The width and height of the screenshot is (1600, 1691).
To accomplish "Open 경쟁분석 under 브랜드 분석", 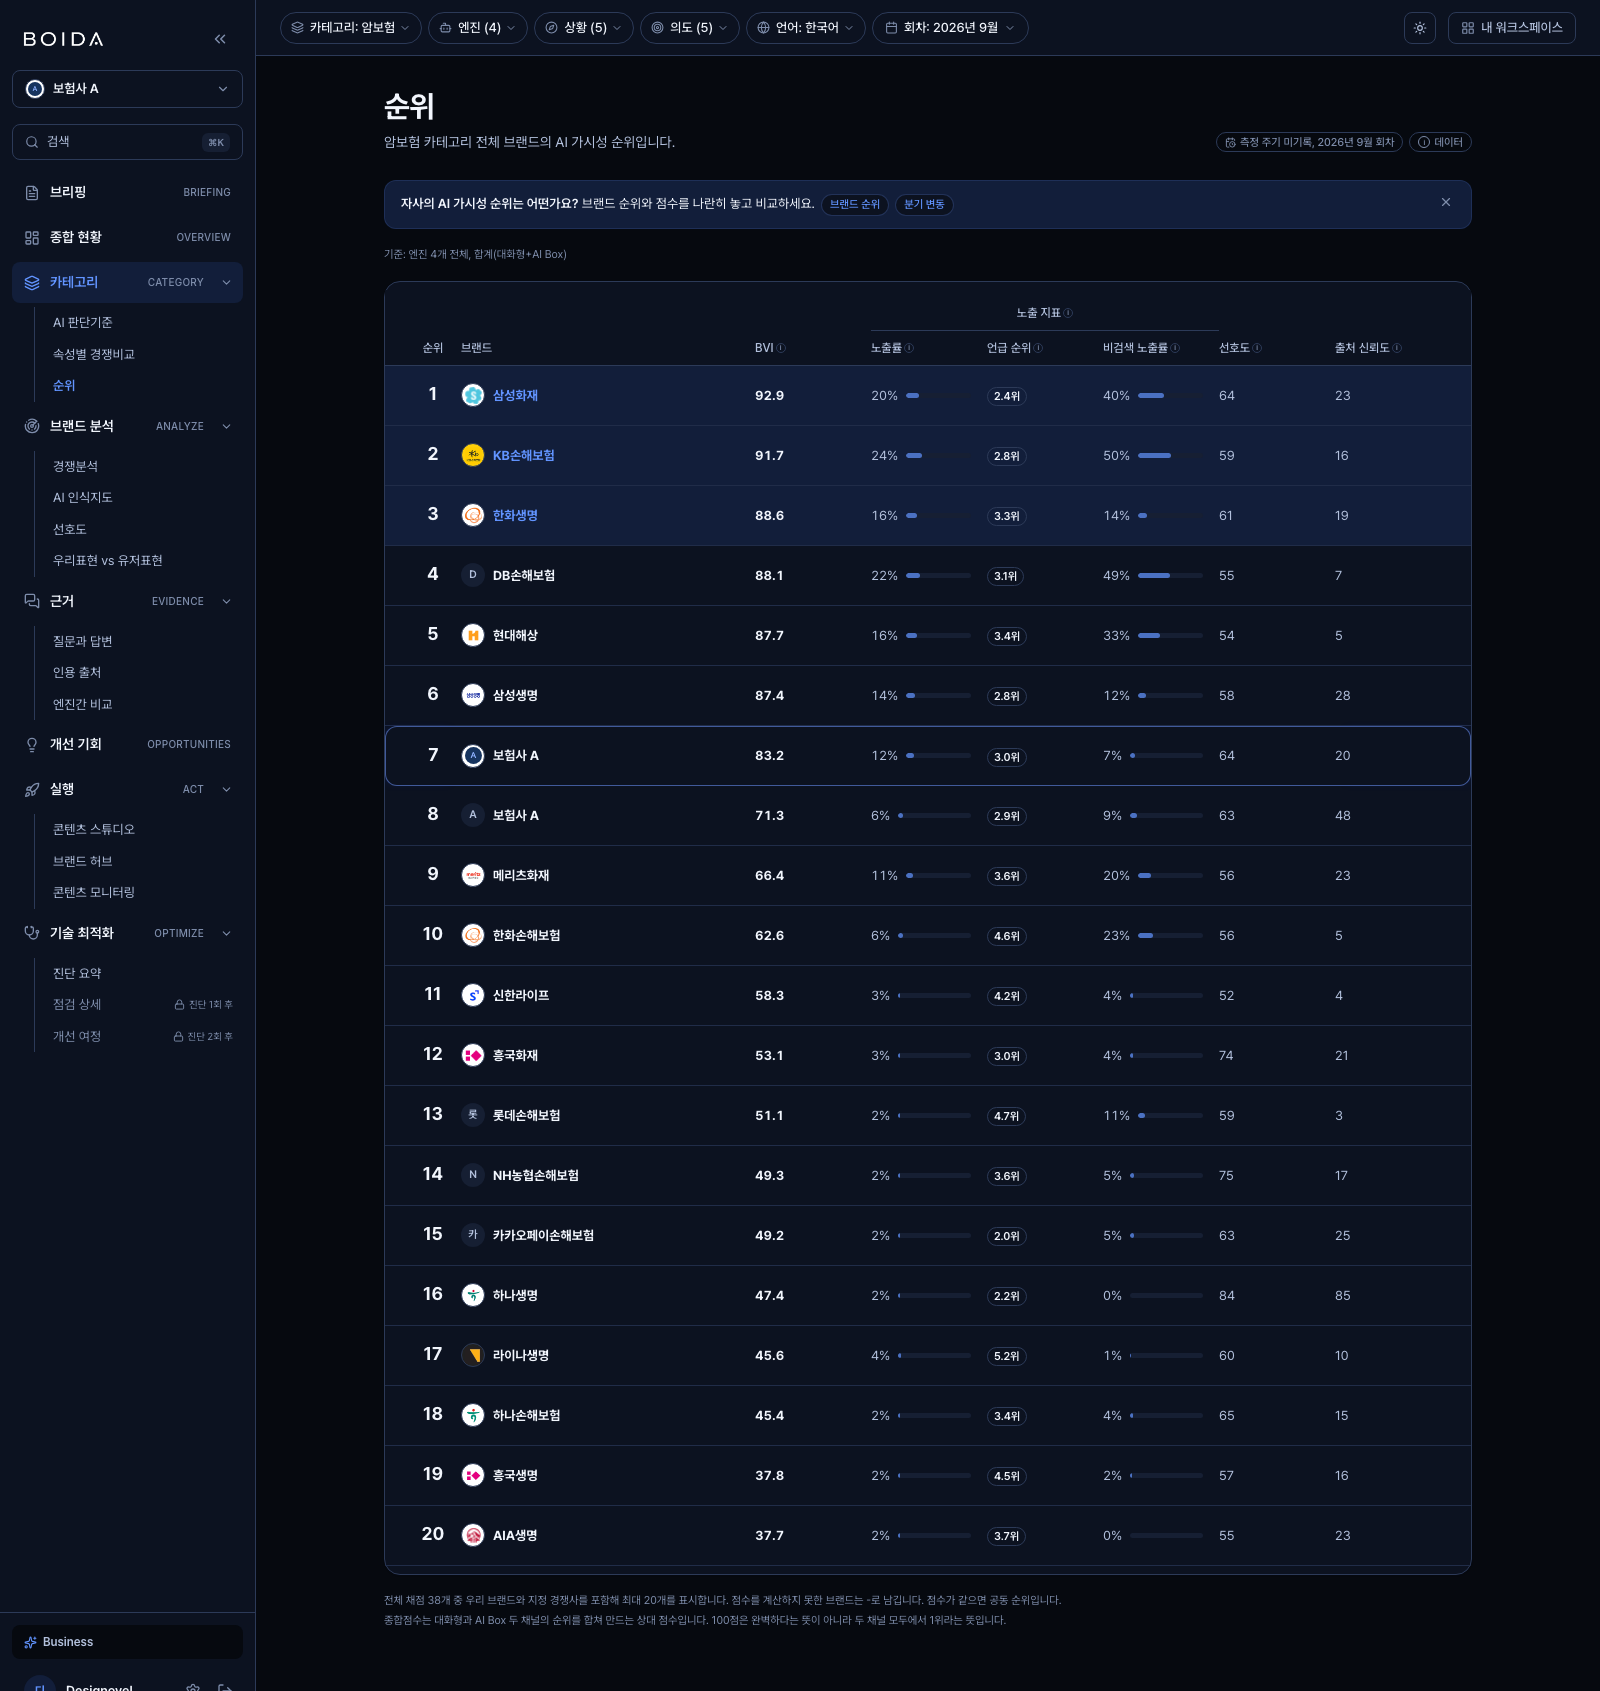I will click(x=76, y=466).
